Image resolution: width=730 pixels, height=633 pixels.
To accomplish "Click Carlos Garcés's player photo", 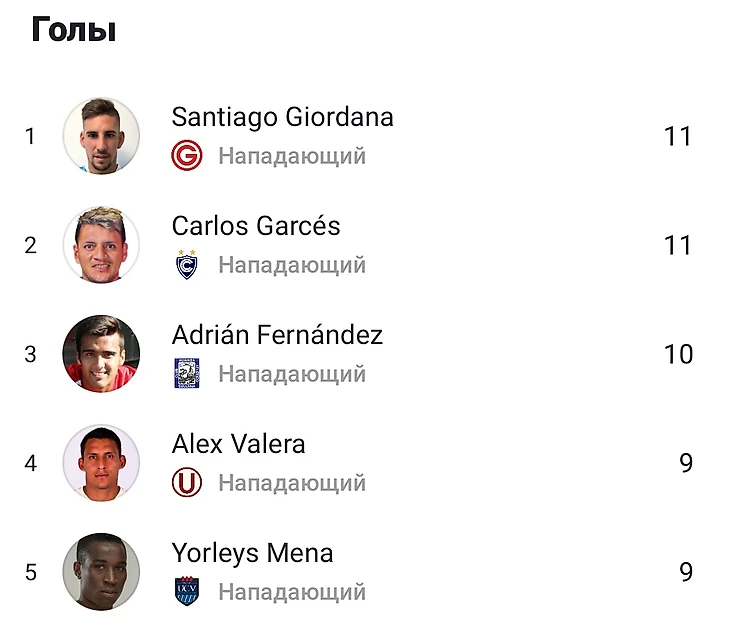I will pyautogui.click(x=101, y=245).
